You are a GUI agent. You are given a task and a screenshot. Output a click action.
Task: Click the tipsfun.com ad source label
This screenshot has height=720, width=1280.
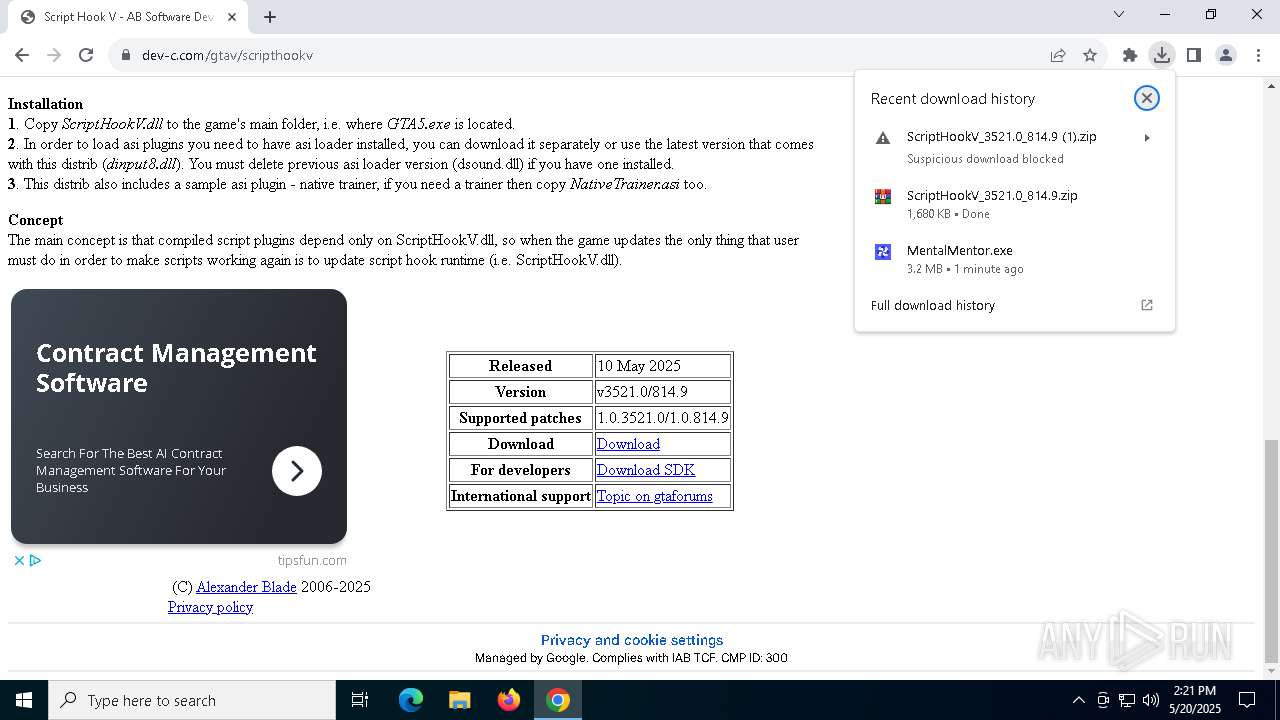312,561
